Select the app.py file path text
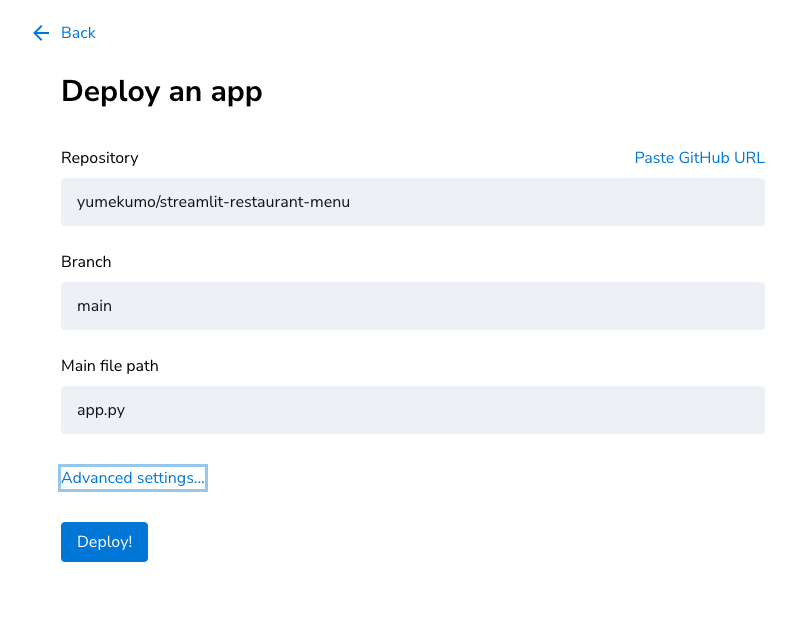This screenshot has width=809, height=626. [x=100, y=410]
